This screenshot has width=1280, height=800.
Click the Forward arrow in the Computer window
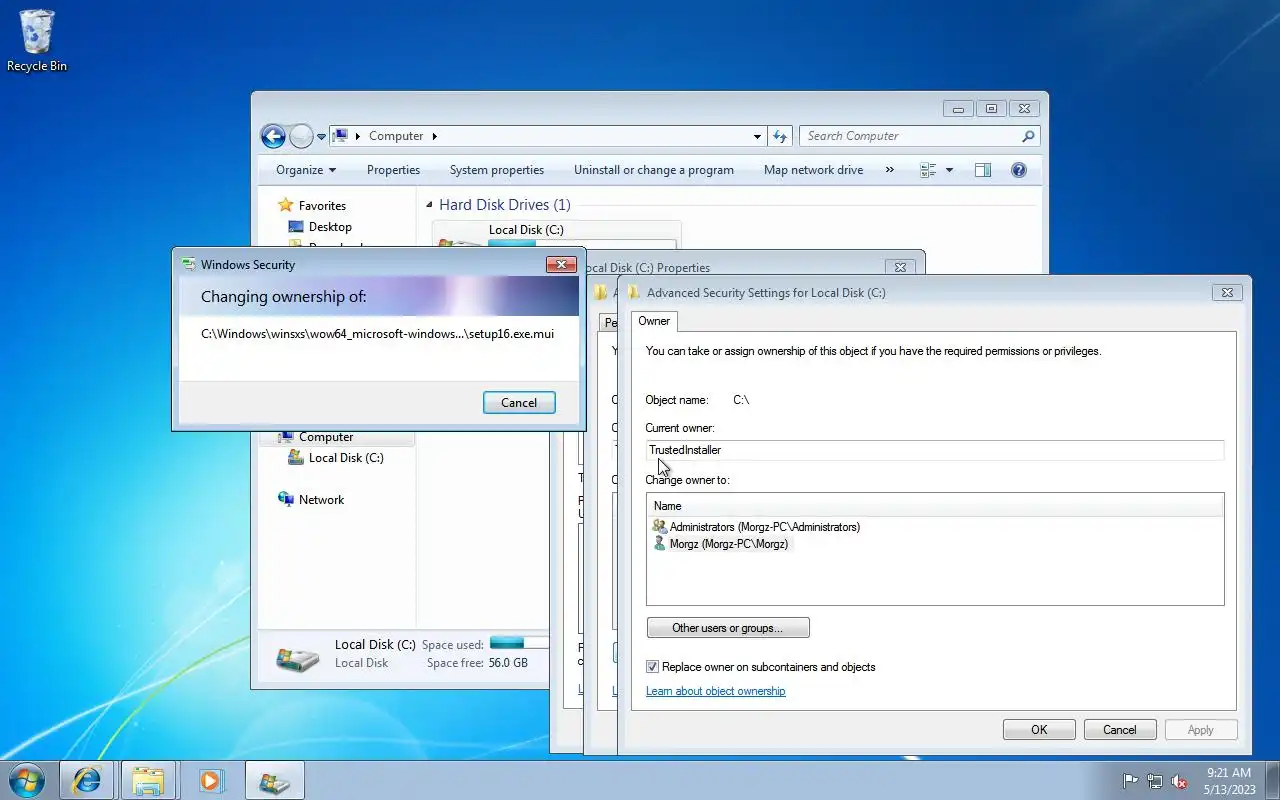[301, 136]
